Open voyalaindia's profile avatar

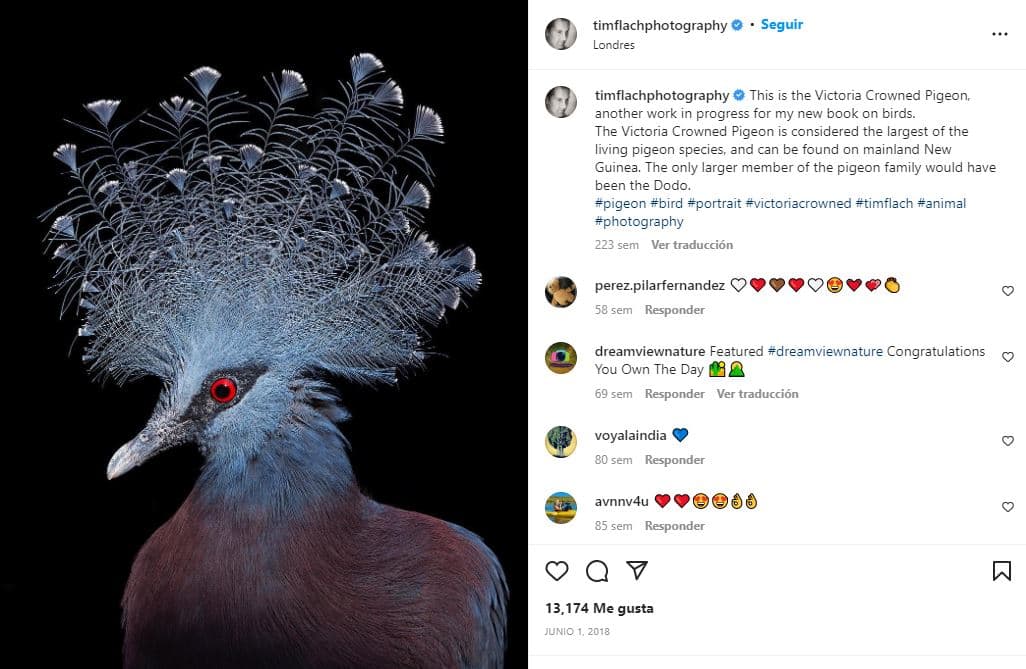(561, 442)
